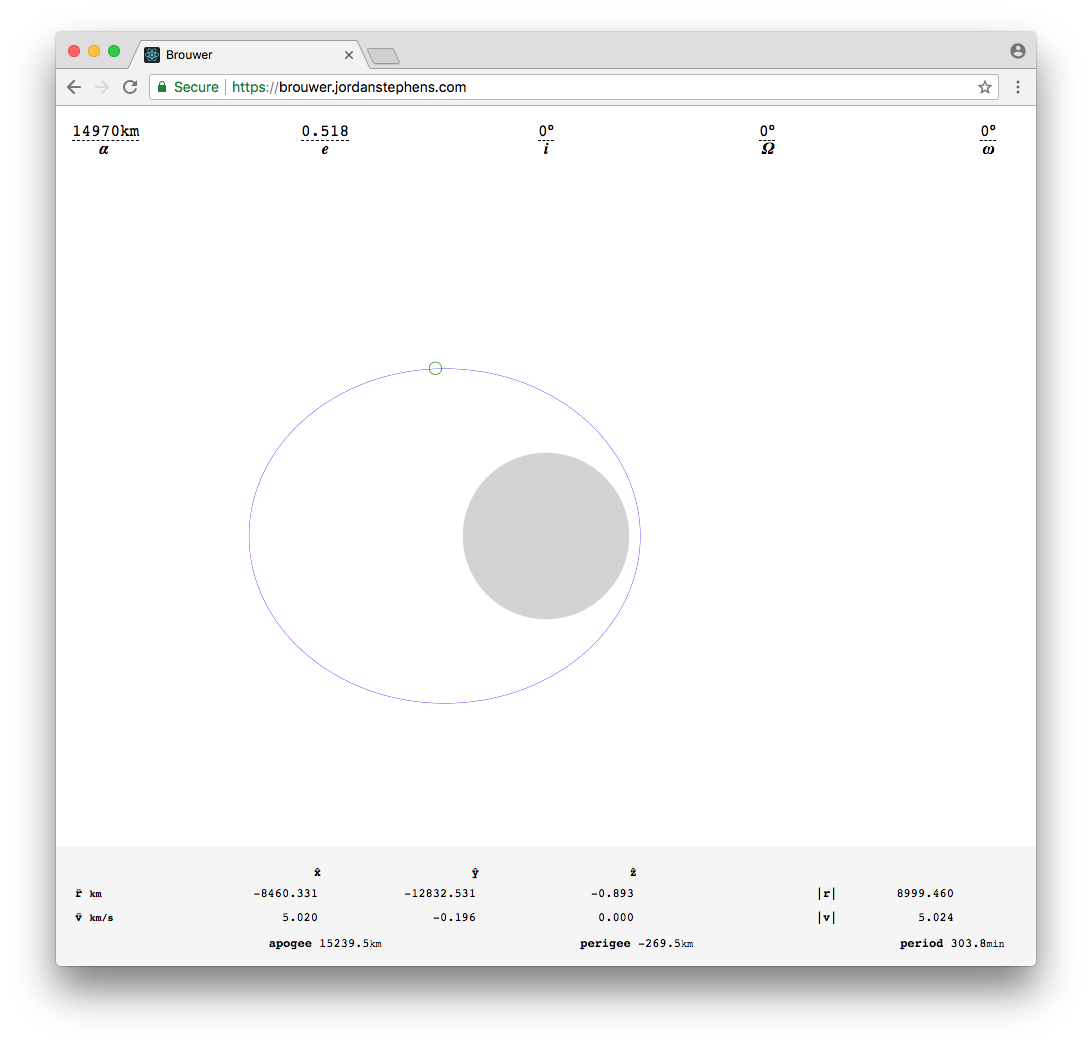Edit the inclination 0° value
Screen dimensions: 1092x1046
(546, 132)
